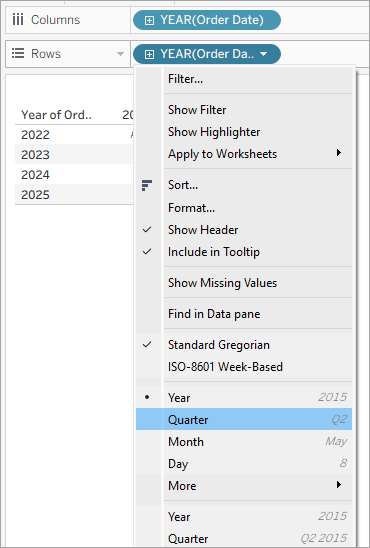Toggle Include in Tooltip
Screen dimensions: 370x548
point(244,252)
